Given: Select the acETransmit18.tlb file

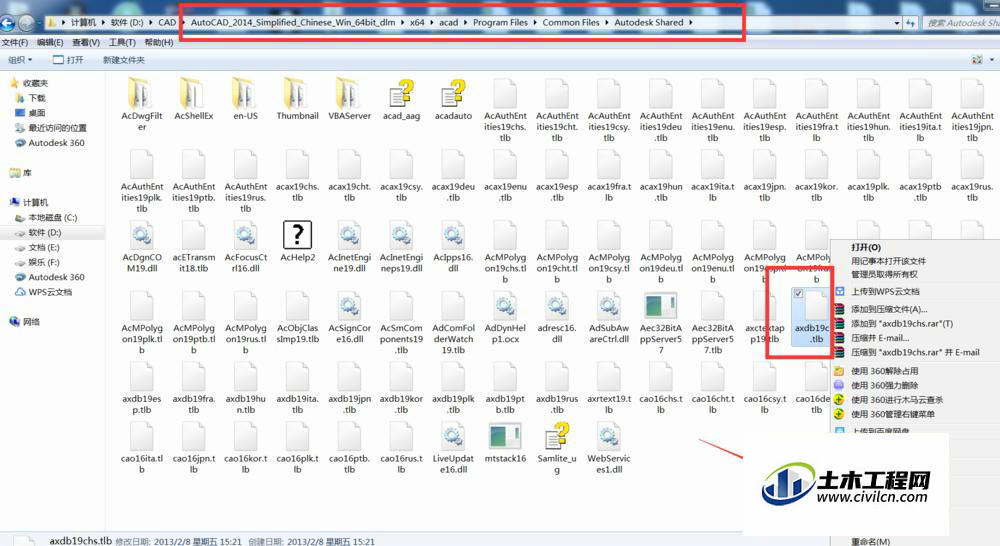Looking at the screenshot, I should [x=193, y=247].
